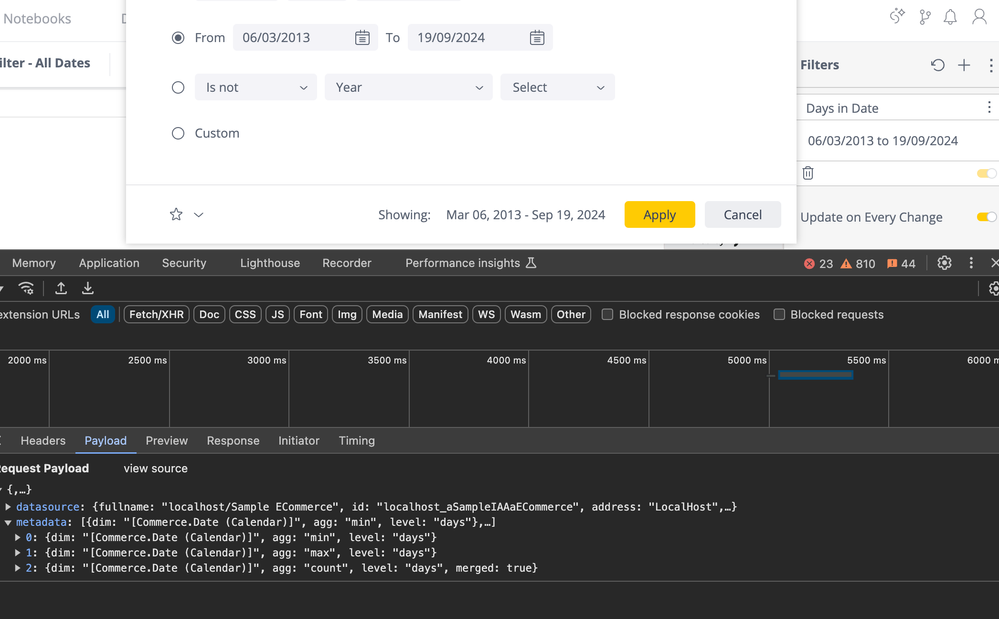999x619 pixels.
Task: Click the user profile icon
Action: pos(980,18)
